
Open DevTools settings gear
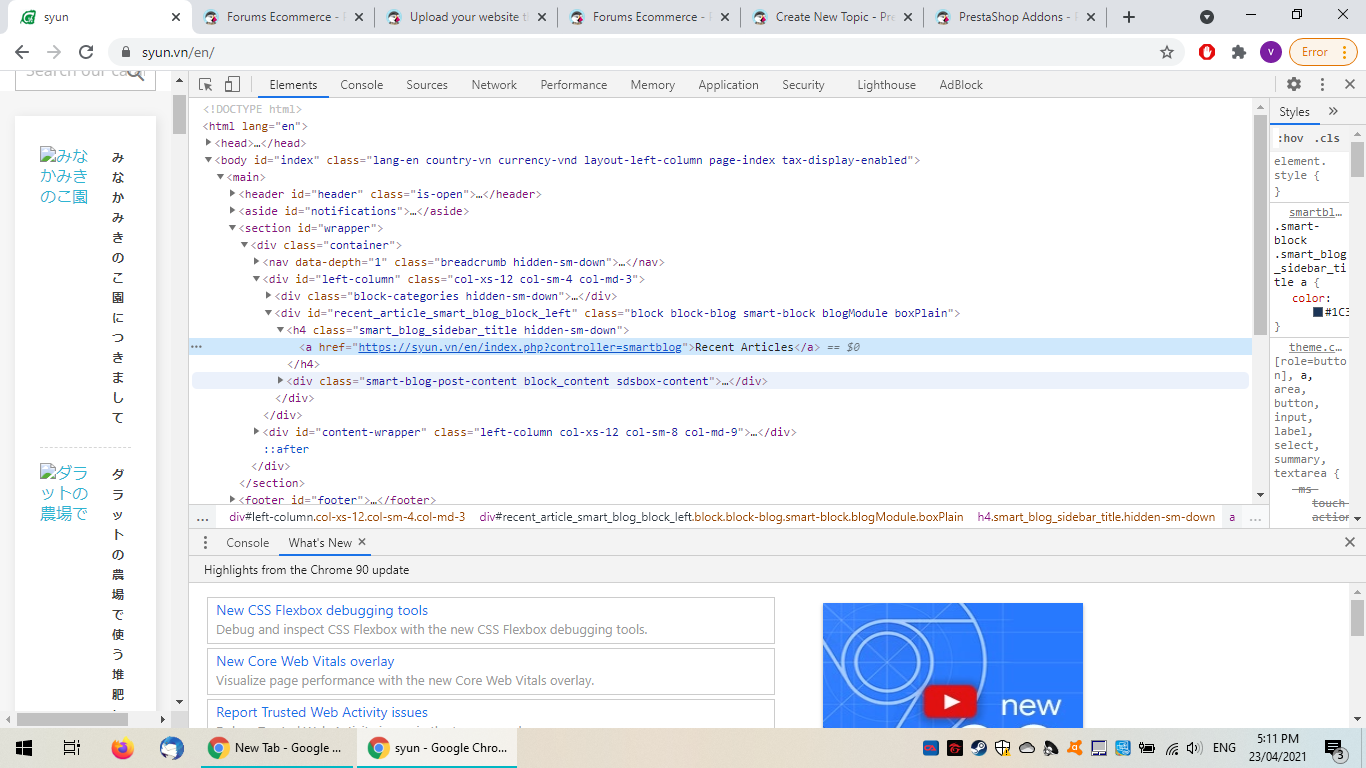[x=1294, y=85]
